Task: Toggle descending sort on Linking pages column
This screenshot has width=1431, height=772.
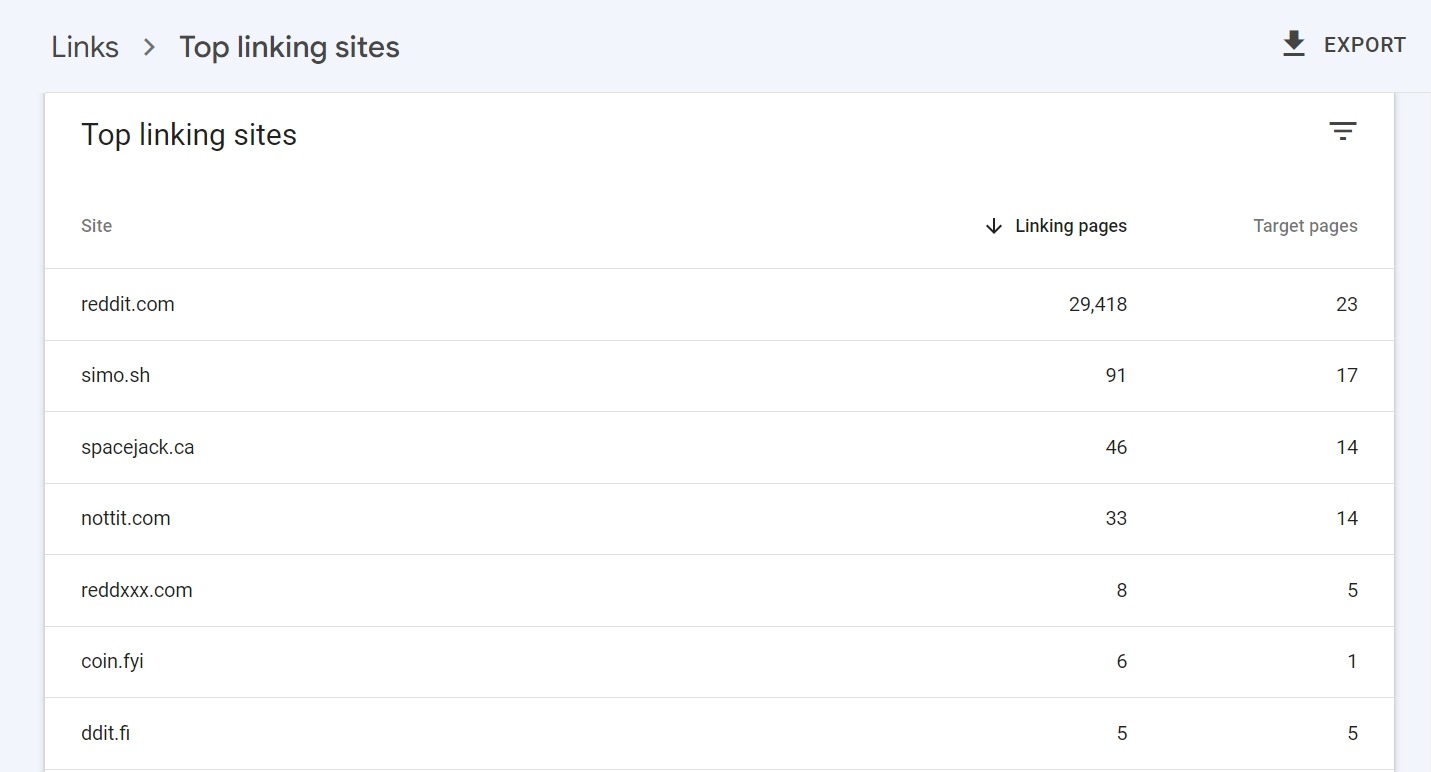Action: pyautogui.click(x=1071, y=226)
